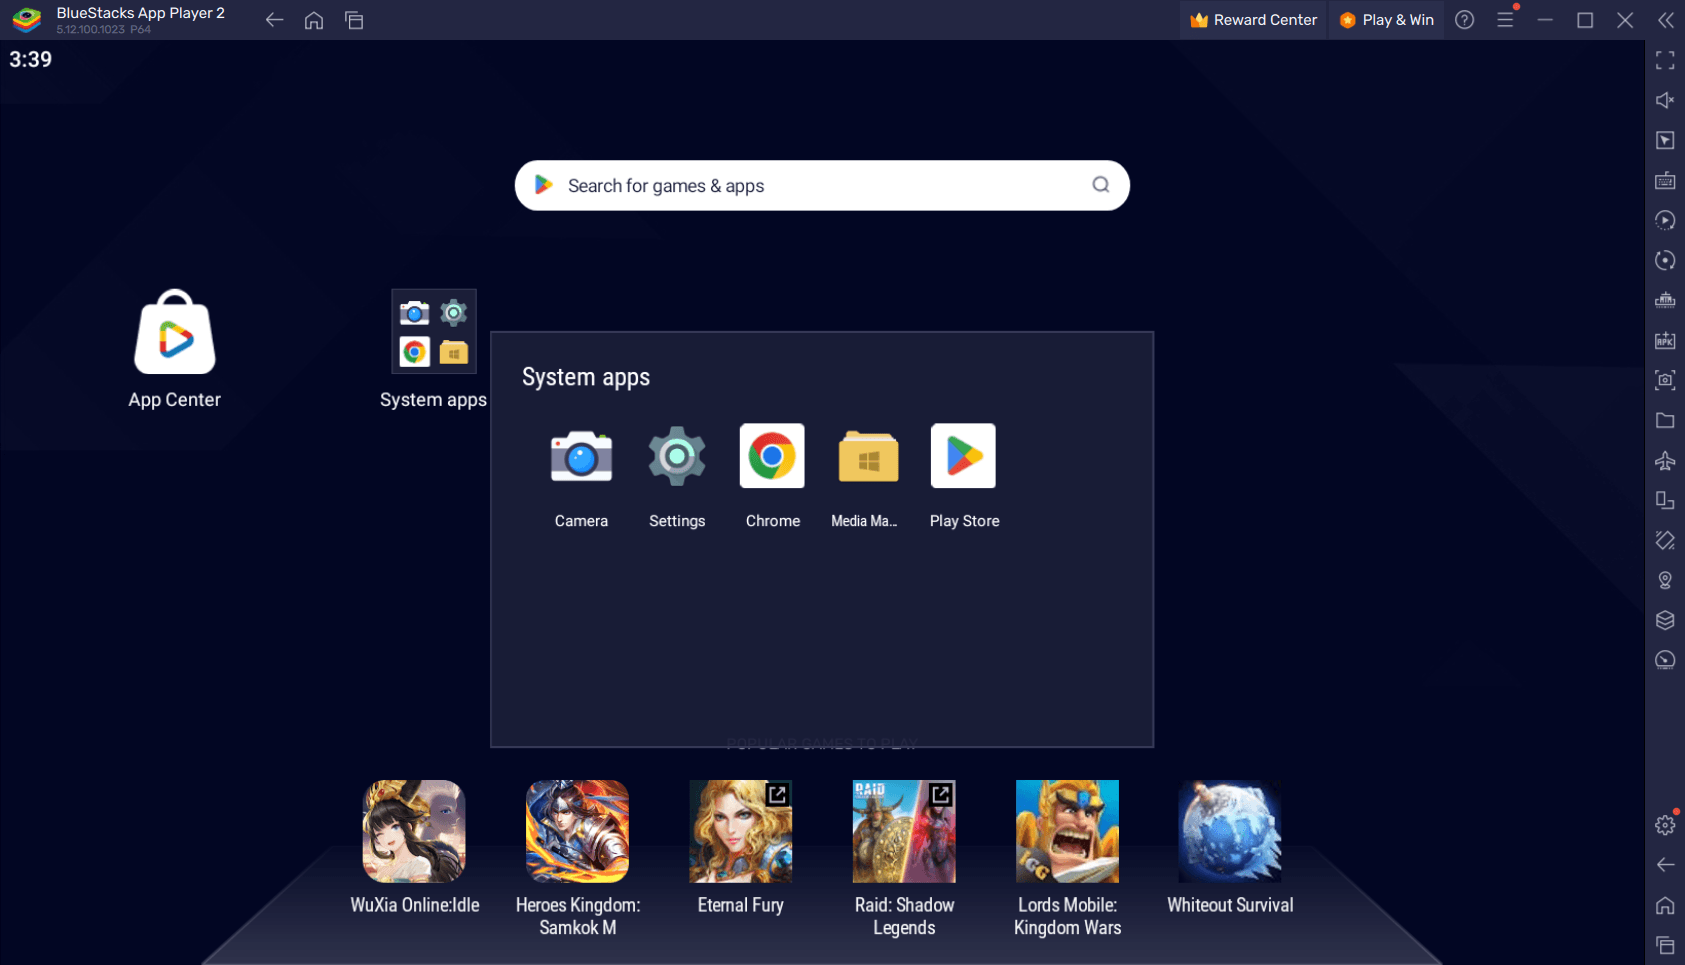
Task: Launch Heroes Kingdom: Samkok M
Action: [577, 831]
